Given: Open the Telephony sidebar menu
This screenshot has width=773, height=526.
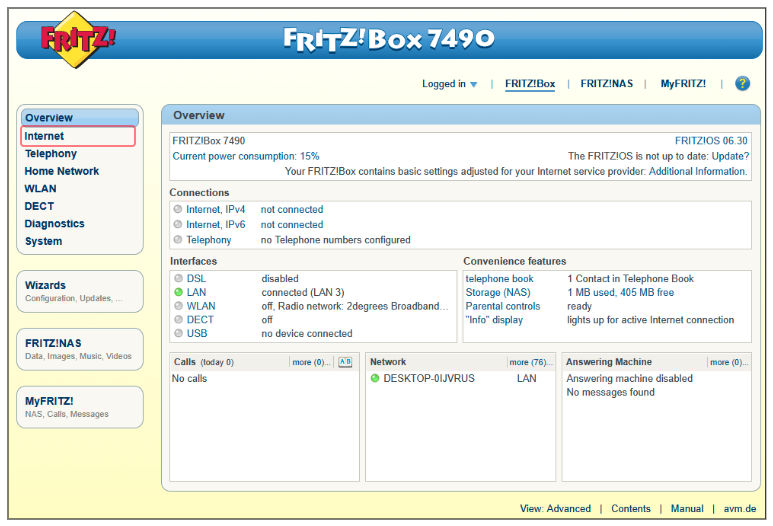Looking at the screenshot, I should pyautogui.click(x=51, y=154).
